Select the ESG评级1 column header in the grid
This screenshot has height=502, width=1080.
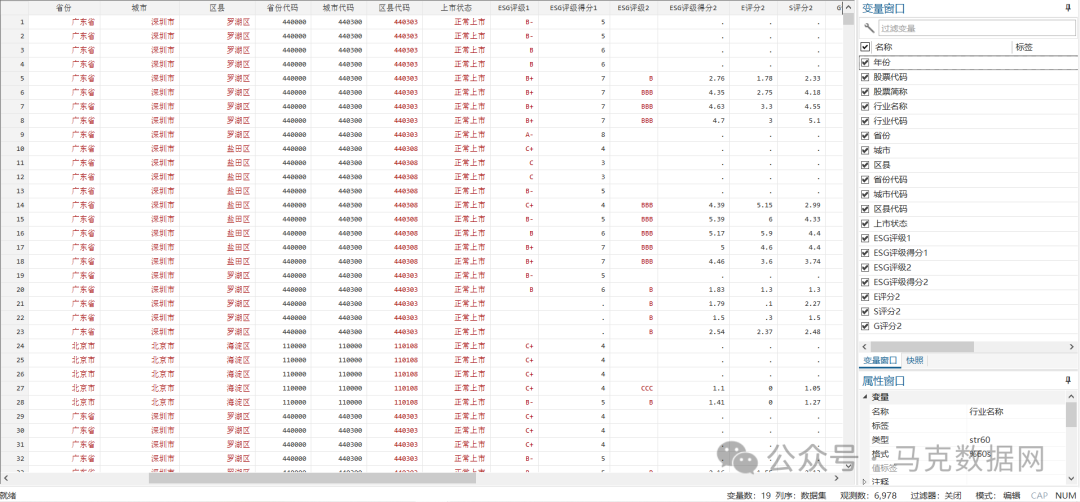515,8
